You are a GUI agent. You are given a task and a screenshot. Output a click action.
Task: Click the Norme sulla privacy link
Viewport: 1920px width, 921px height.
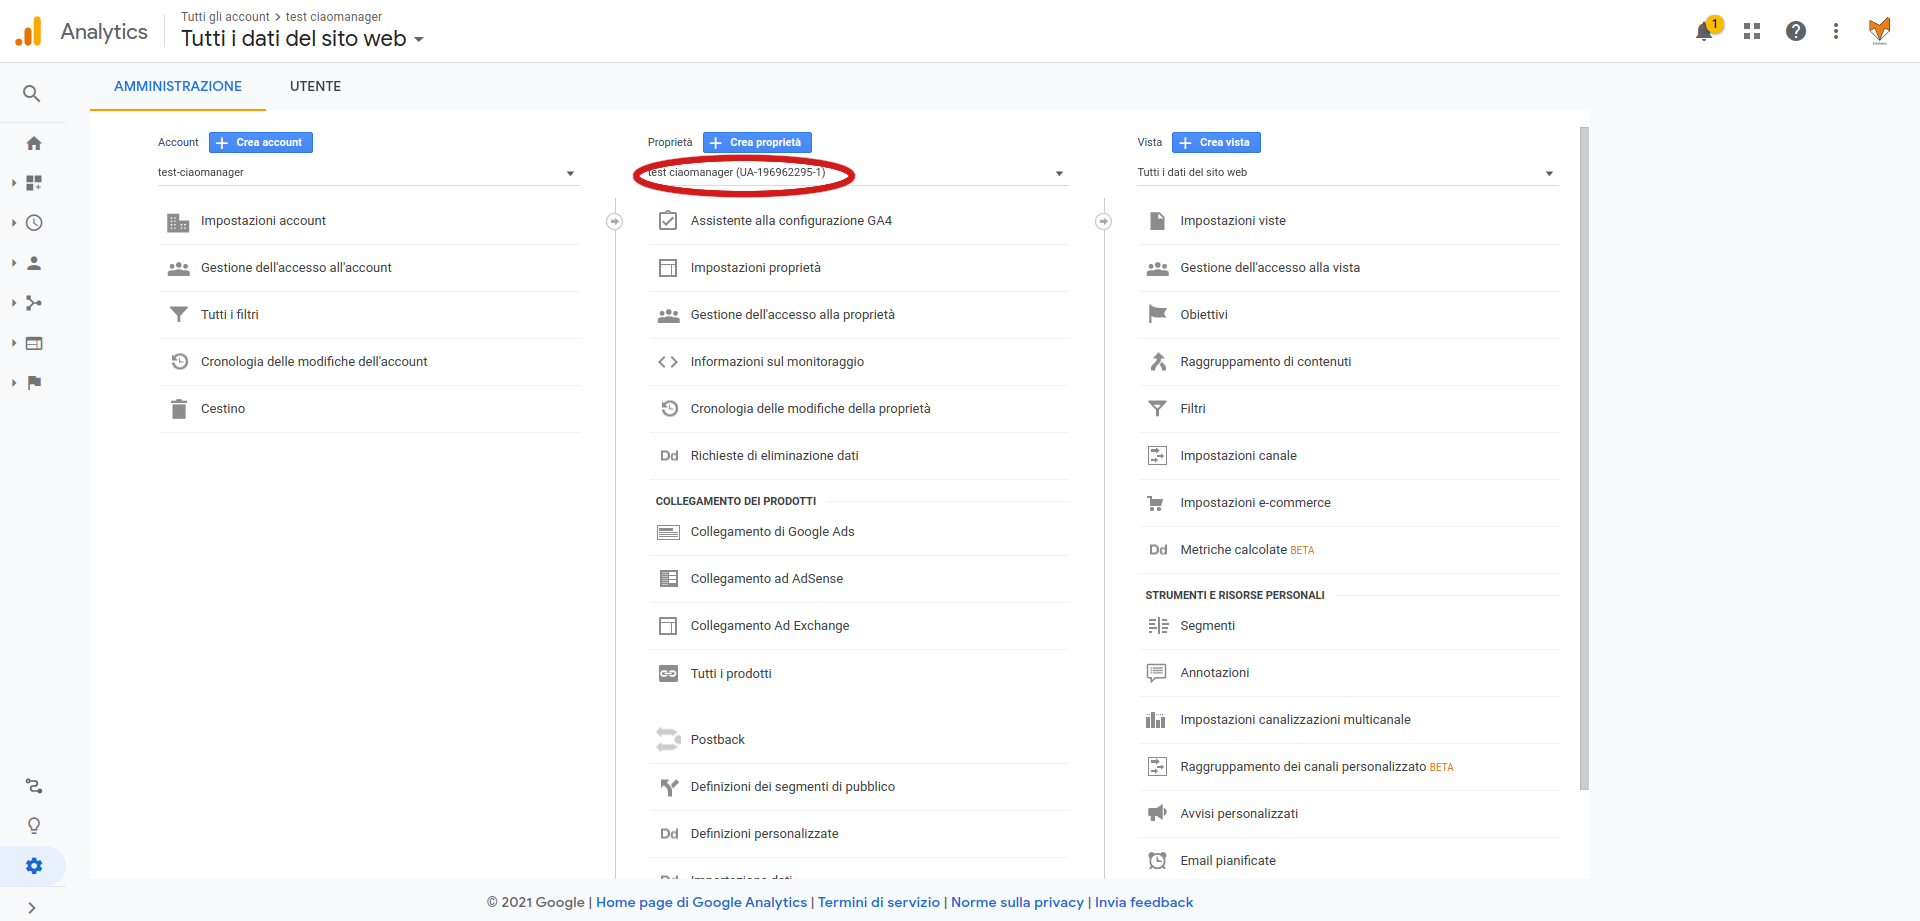[x=1017, y=902]
